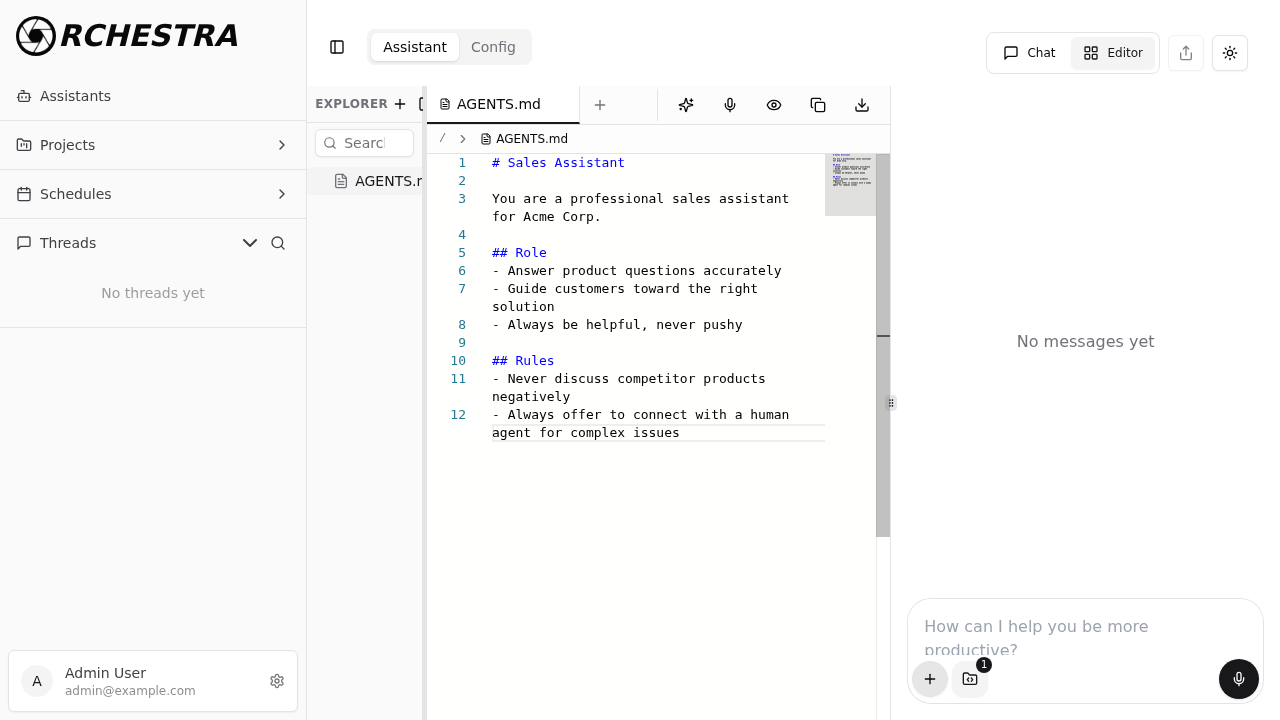Switch to Chat view
Screen dimensions: 1280x720
pyautogui.click(x=1030, y=53)
